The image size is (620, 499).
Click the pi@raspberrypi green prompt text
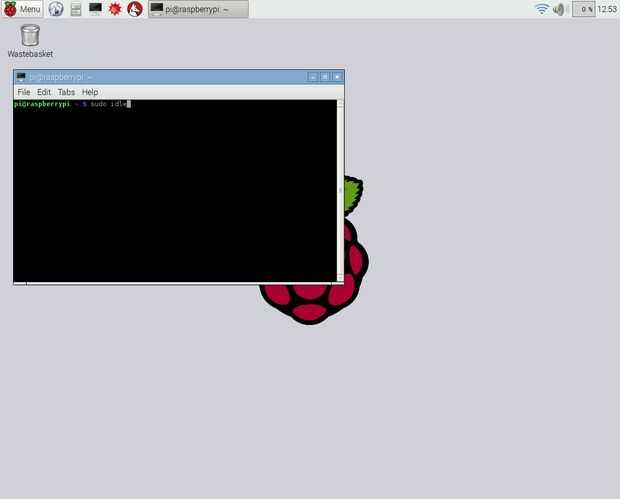tap(42, 104)
